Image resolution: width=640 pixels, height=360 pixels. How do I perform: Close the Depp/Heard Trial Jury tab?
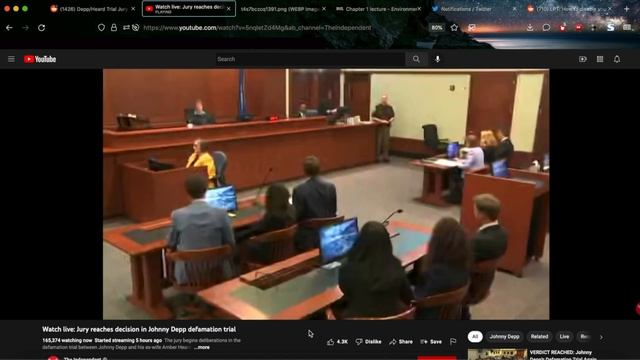[133, 9]
